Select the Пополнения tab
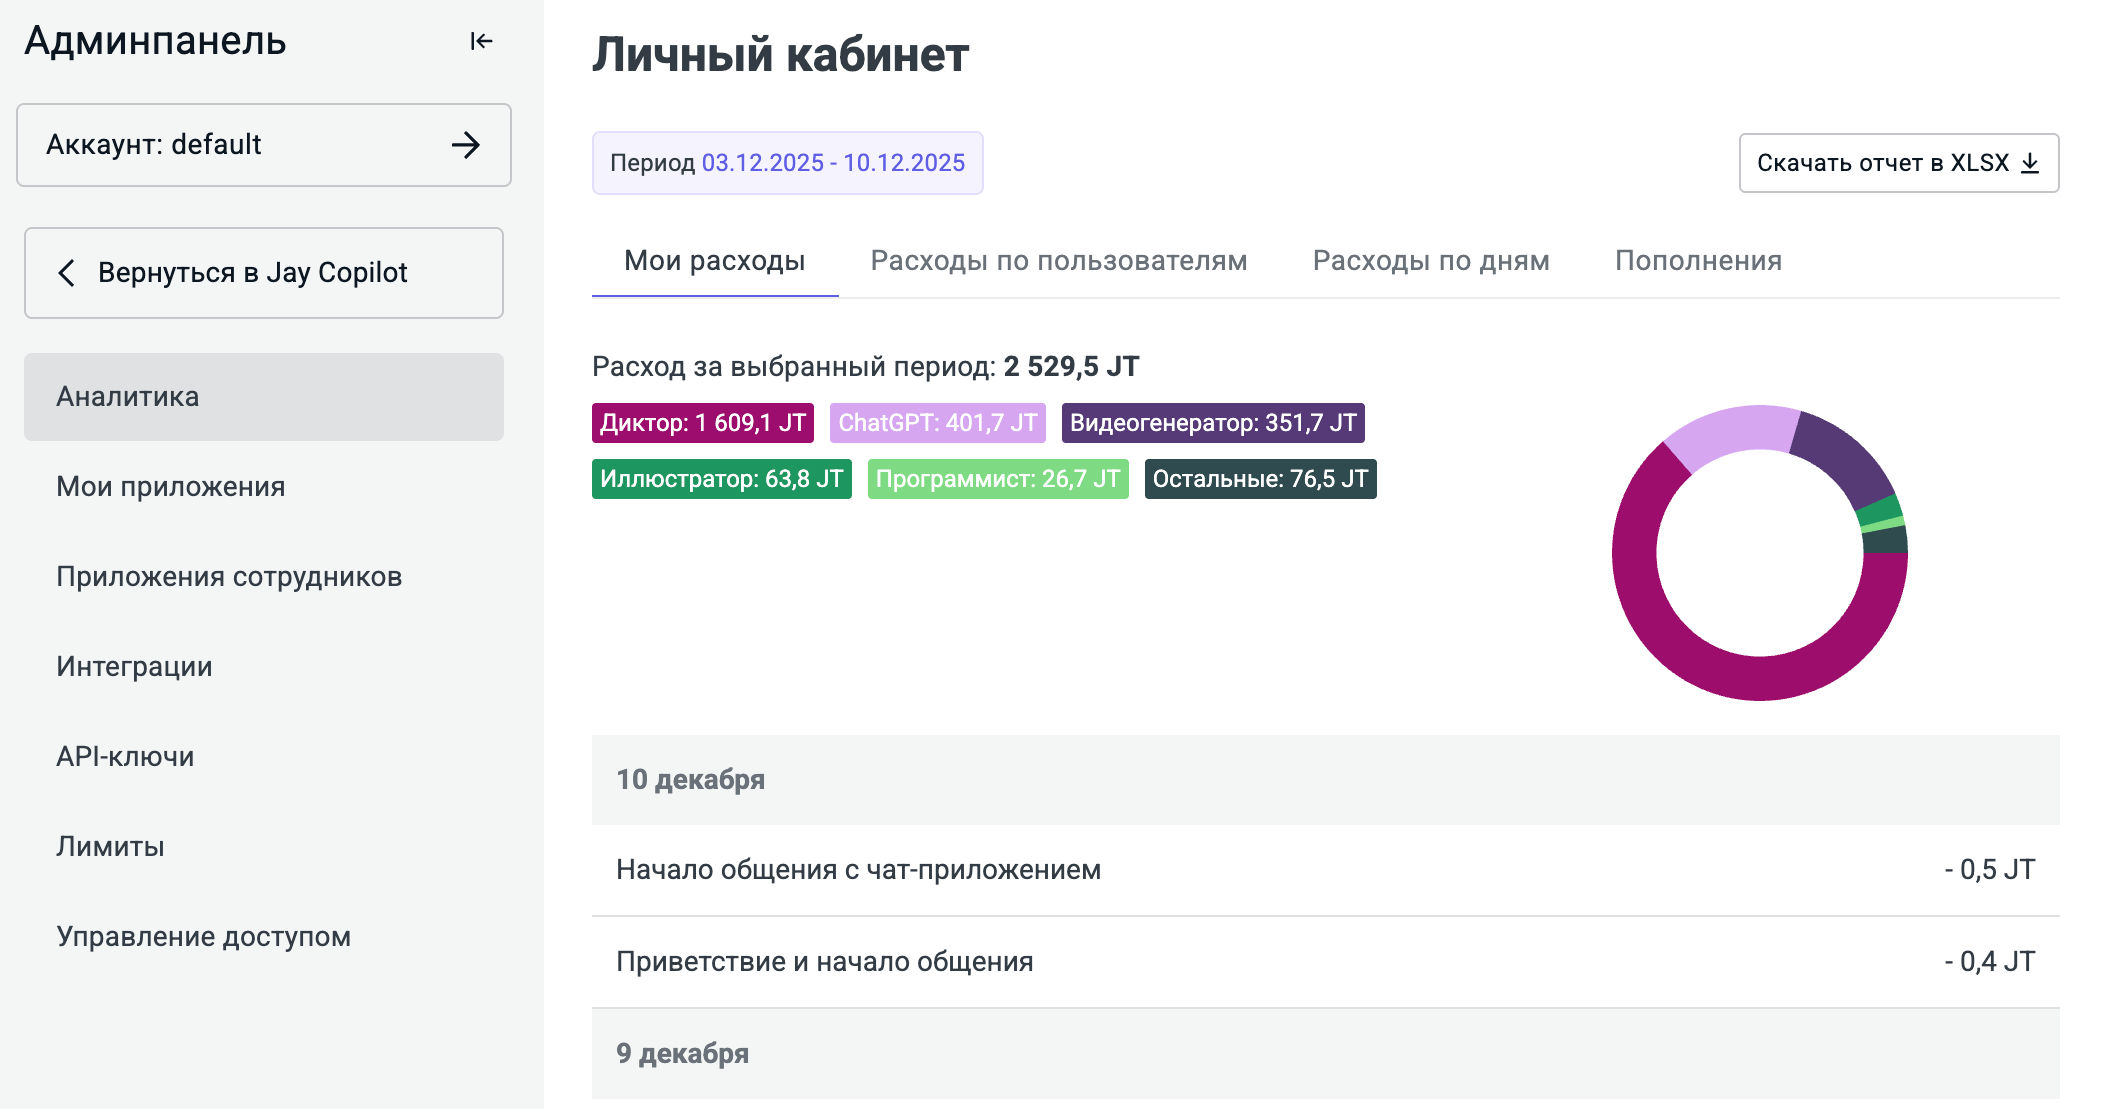The height and width of the screenshot is (1109, 2101). click(x=1697, y=261)
